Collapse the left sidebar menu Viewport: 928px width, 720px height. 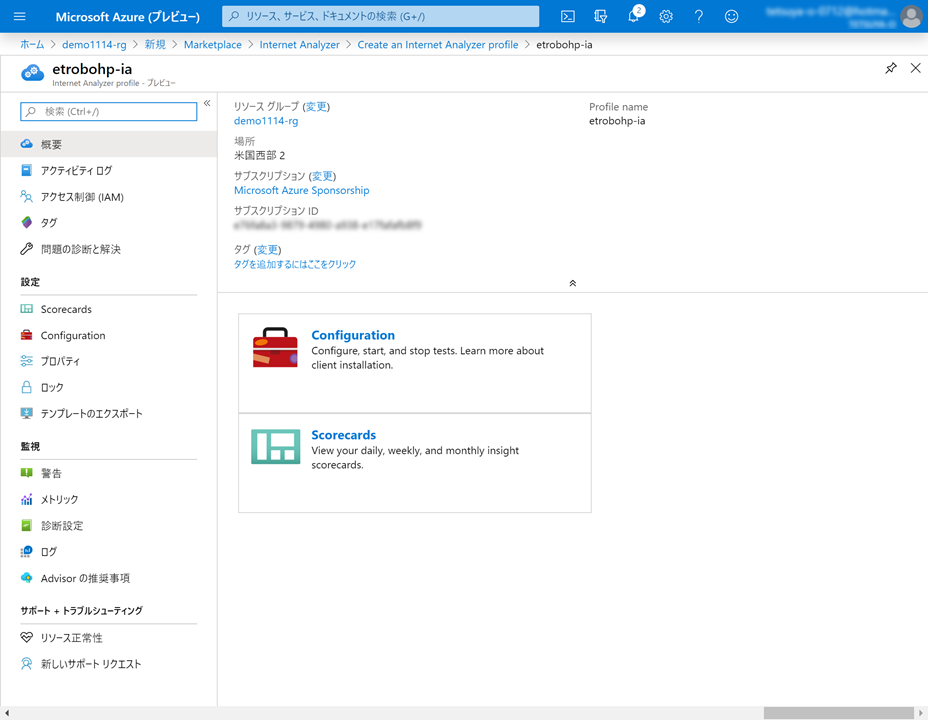pos(207,103)
